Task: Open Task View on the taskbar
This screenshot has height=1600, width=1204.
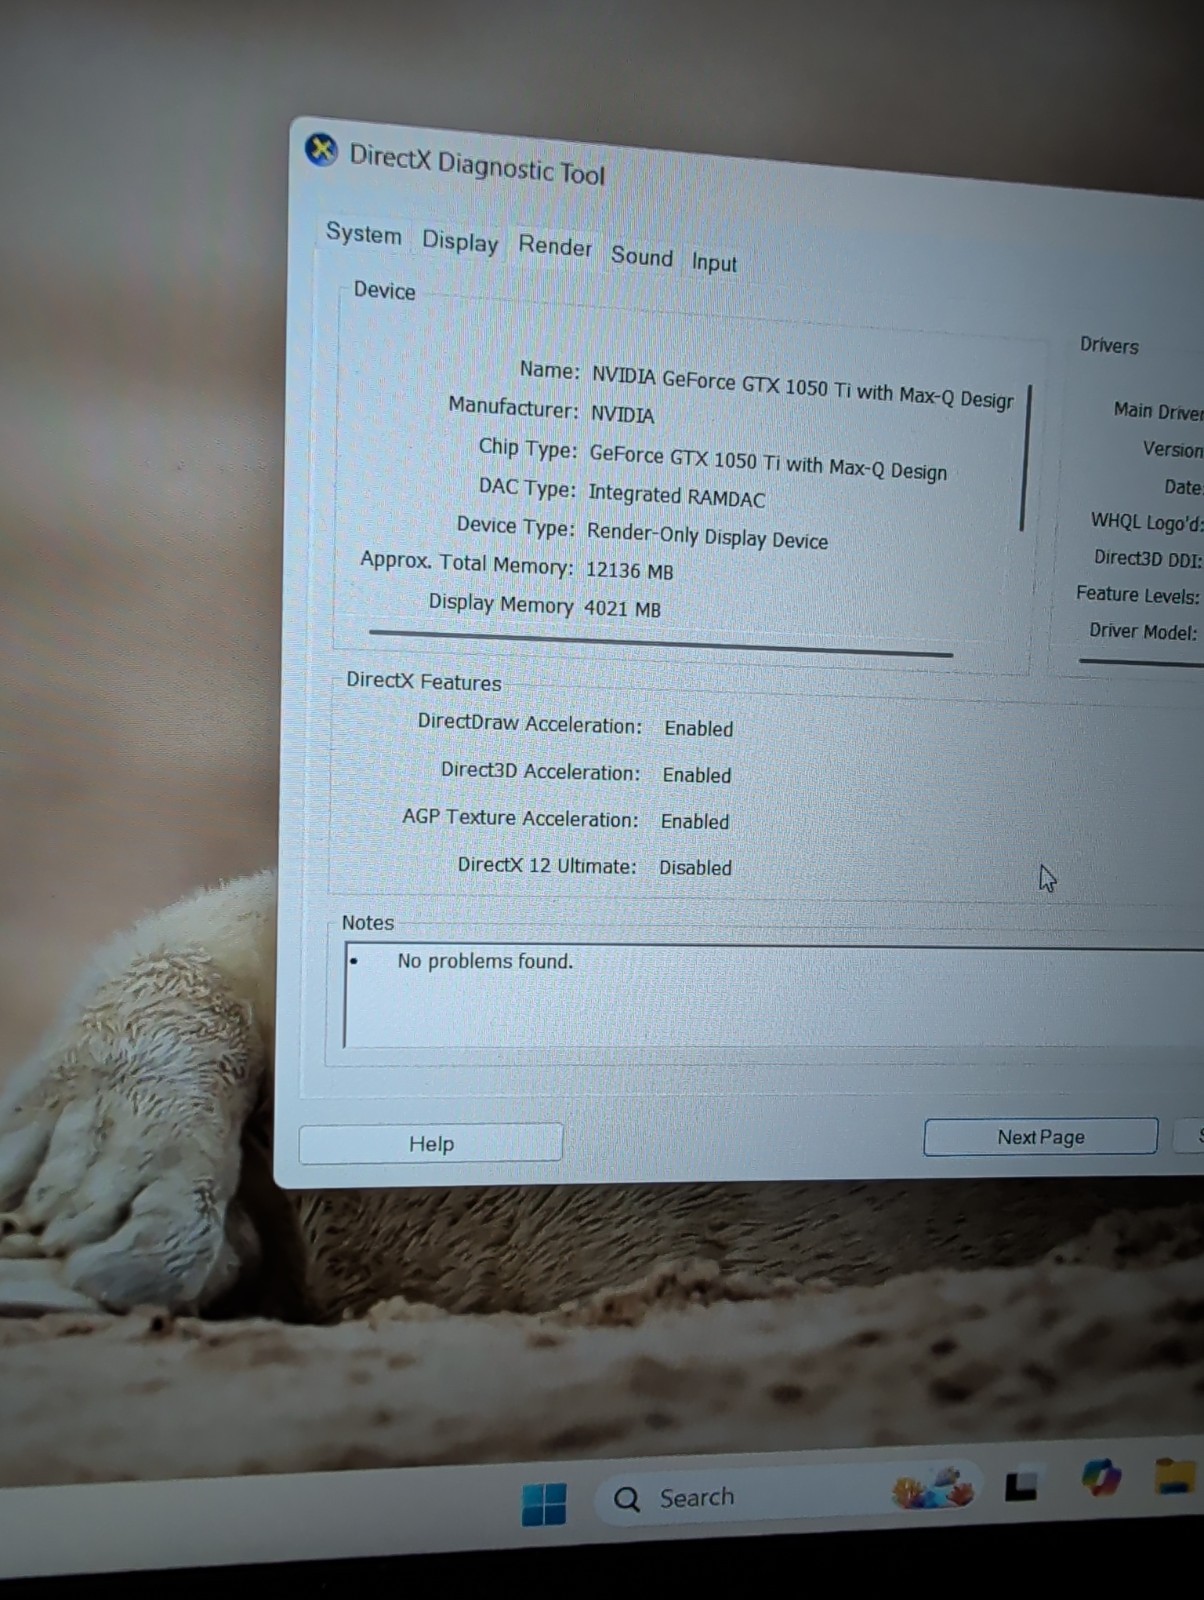Action: 1020,1486
